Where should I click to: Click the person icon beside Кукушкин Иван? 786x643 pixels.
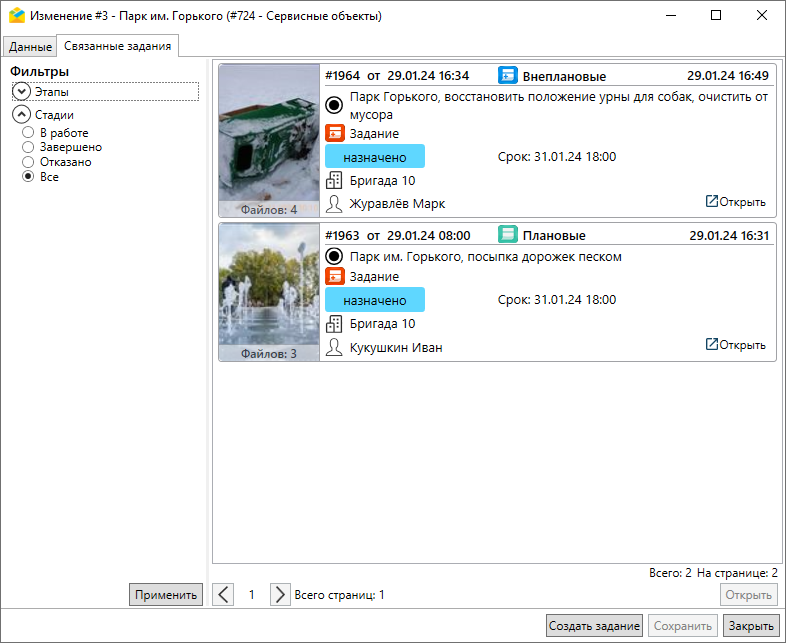click(x=335, y=347)
